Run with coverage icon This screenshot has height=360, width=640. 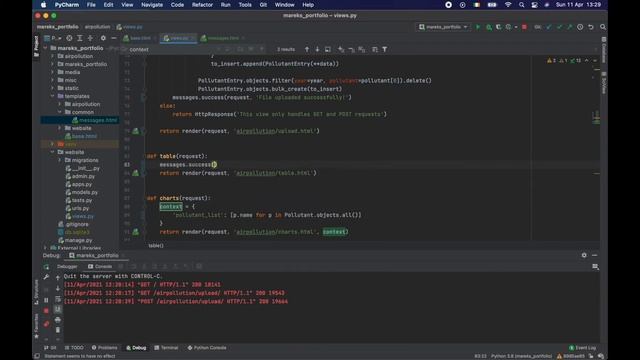pos(498,27)
